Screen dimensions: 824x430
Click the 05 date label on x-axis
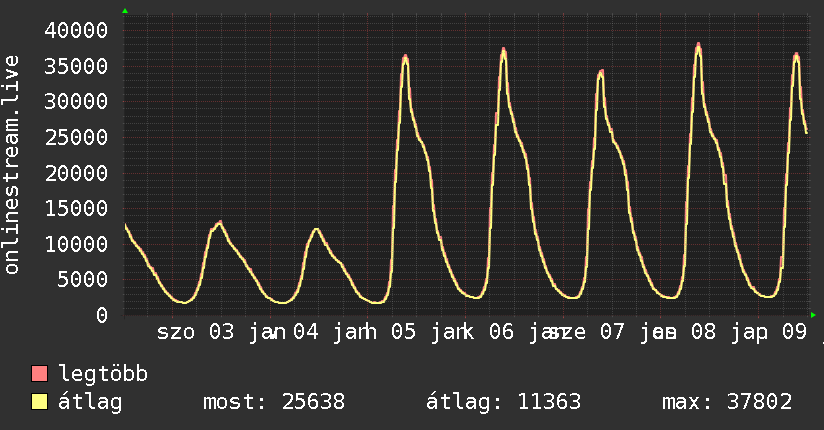coord(404,332)
